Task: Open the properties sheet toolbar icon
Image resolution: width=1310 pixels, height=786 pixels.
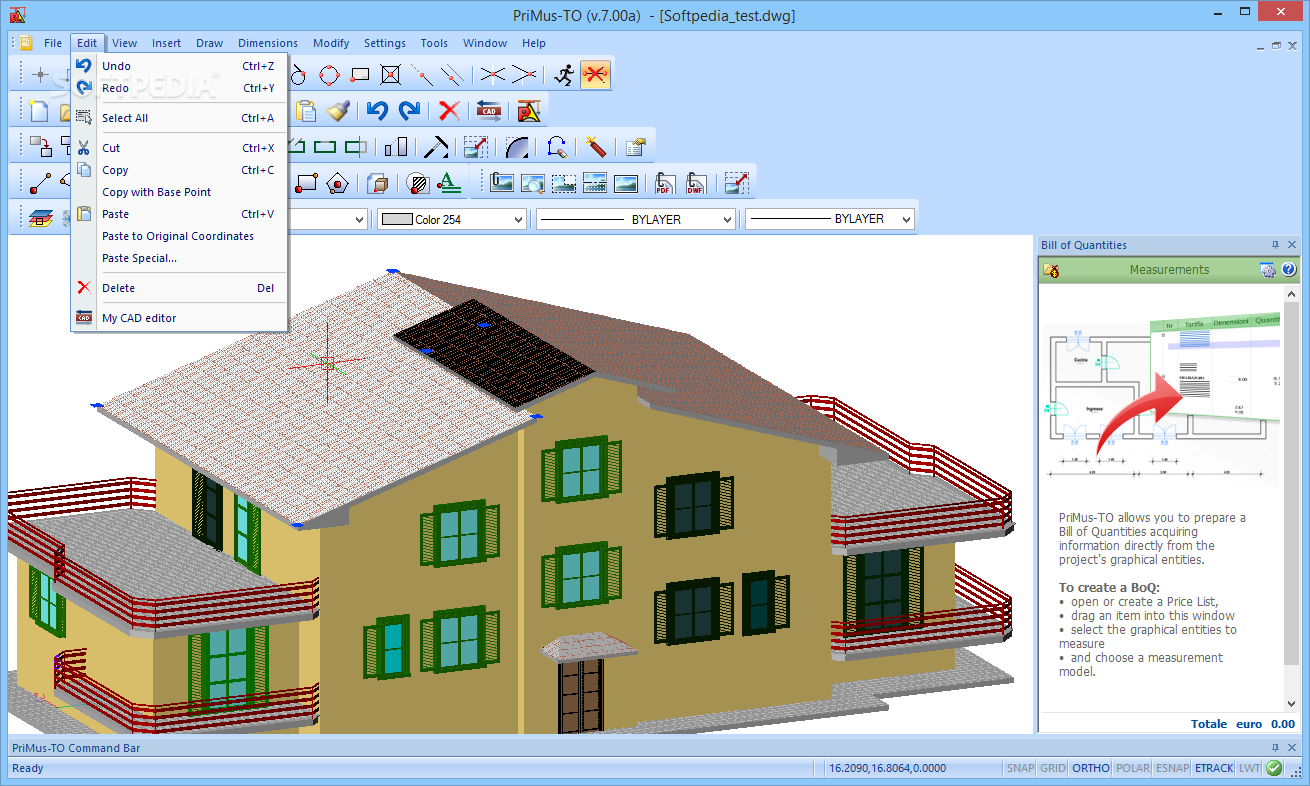Action: coord(636,147)
